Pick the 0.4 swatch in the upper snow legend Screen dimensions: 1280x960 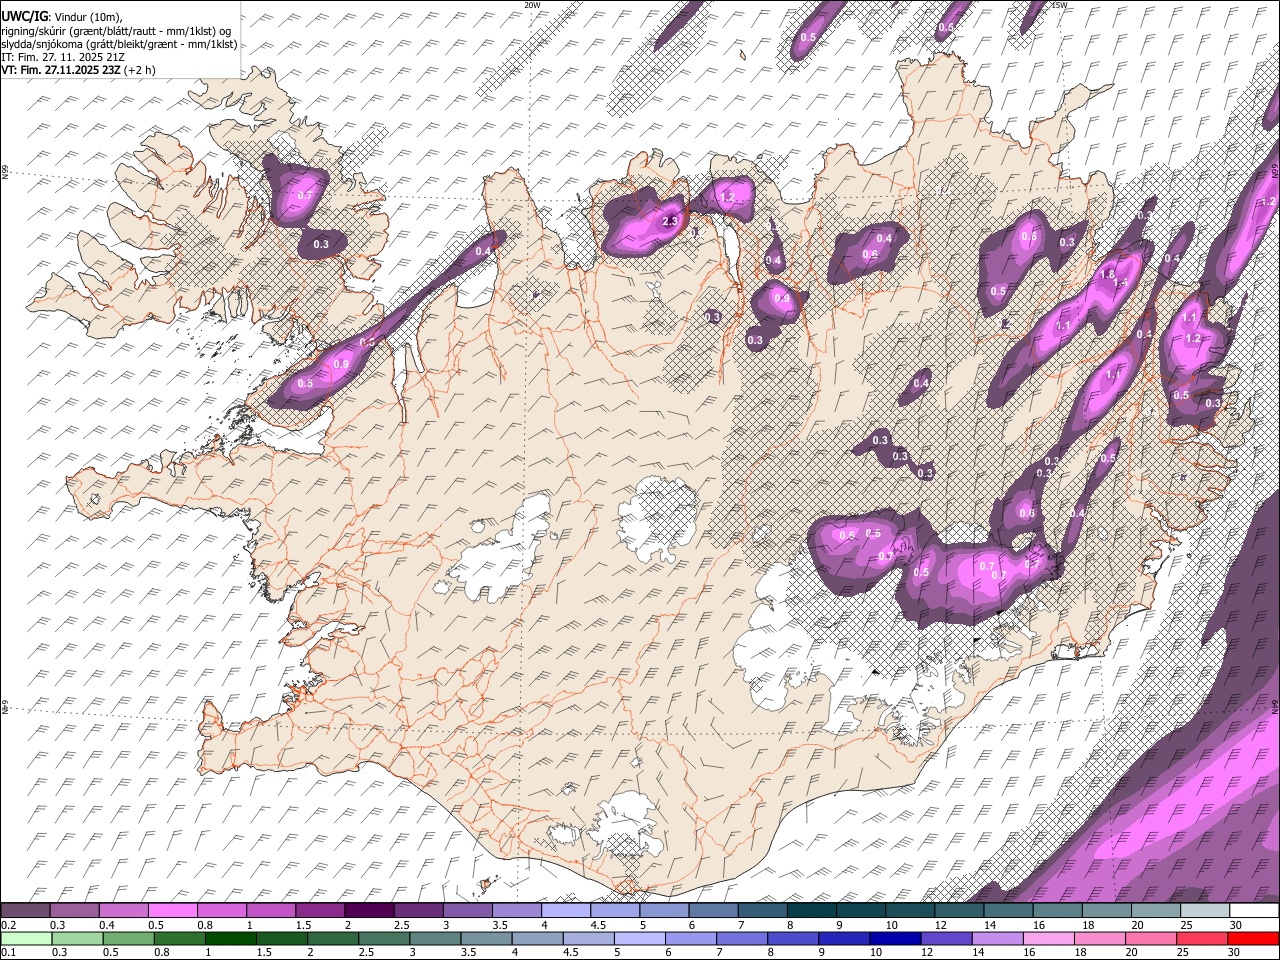tap(123, 911)
